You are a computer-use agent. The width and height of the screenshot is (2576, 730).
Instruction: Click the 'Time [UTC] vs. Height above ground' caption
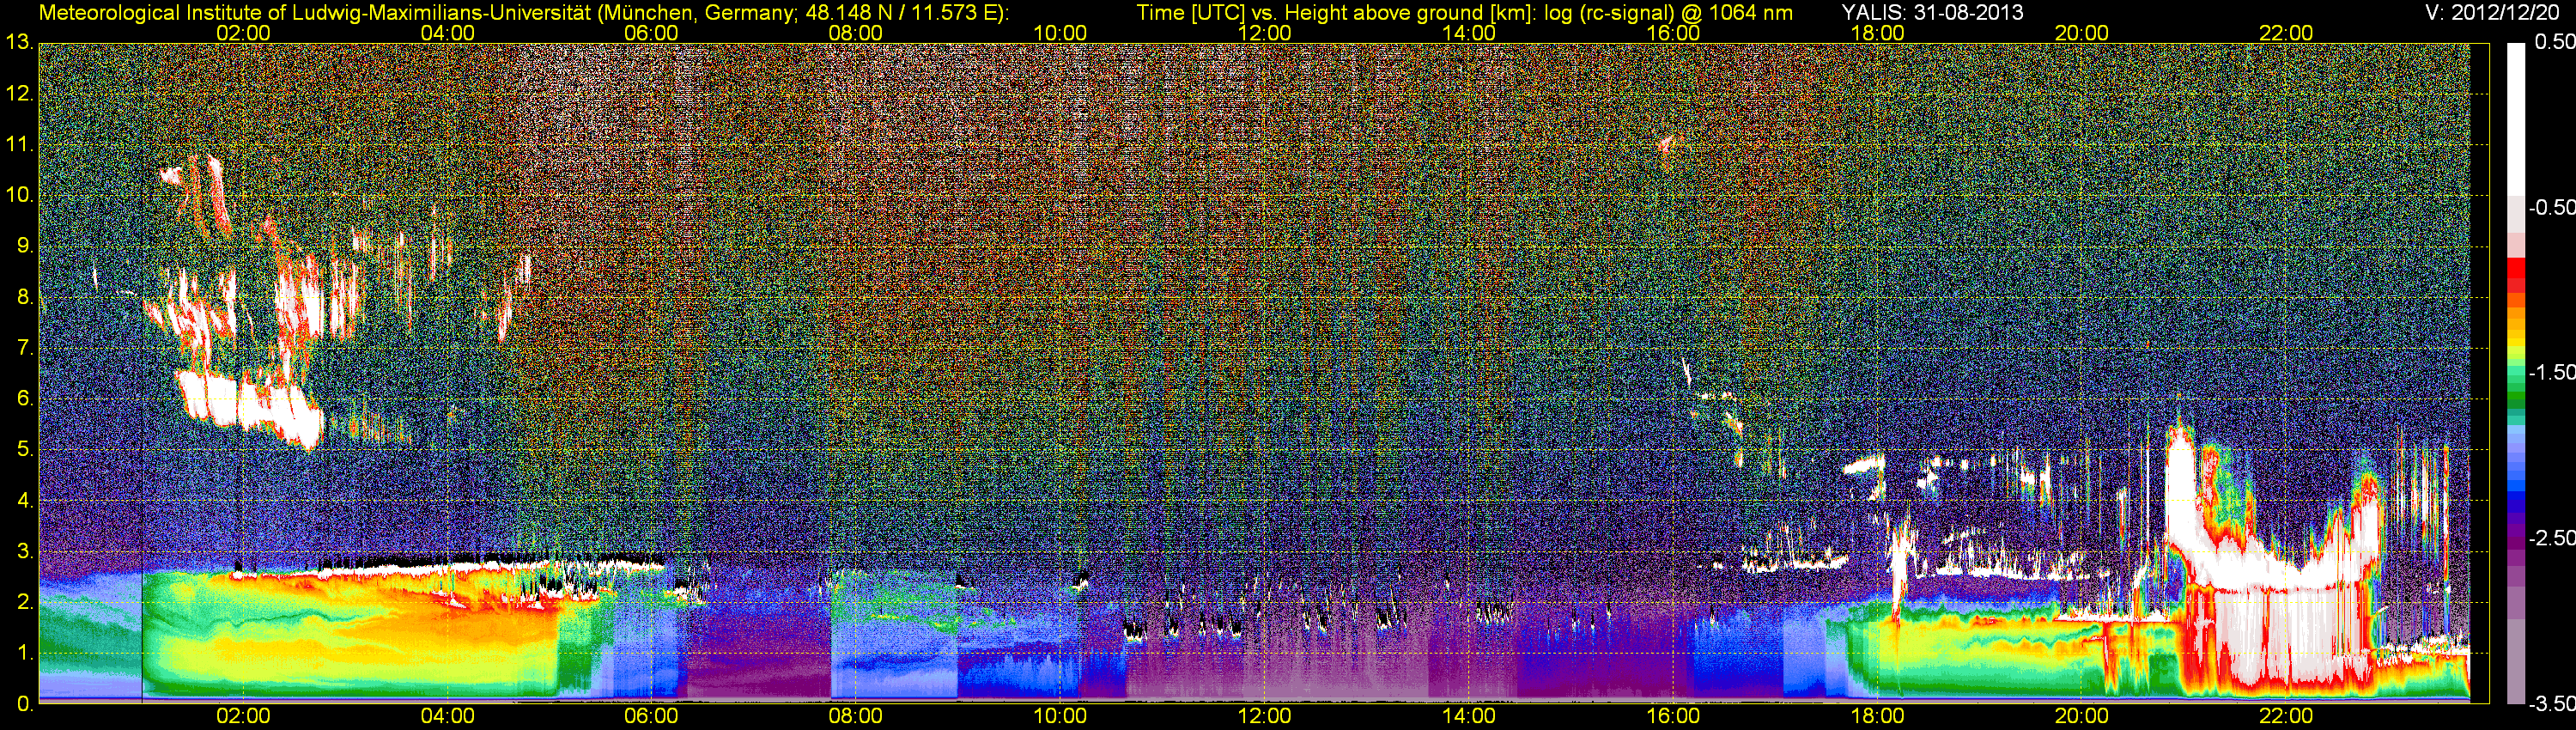click(1464, 12)
